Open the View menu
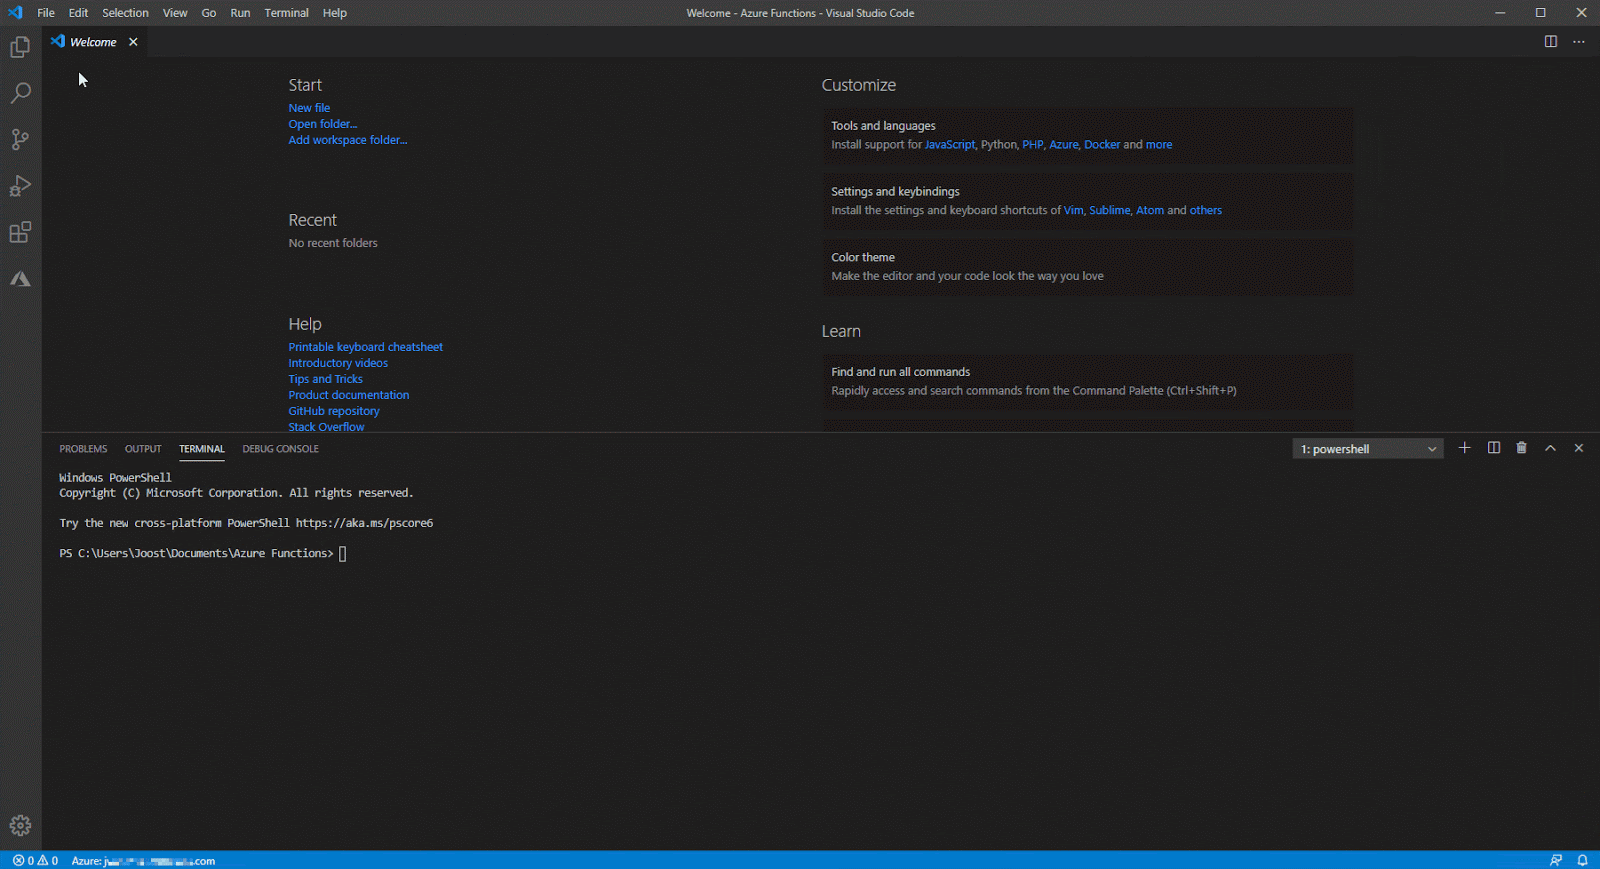Screen dimensions: 1600x869 (175, 13)
